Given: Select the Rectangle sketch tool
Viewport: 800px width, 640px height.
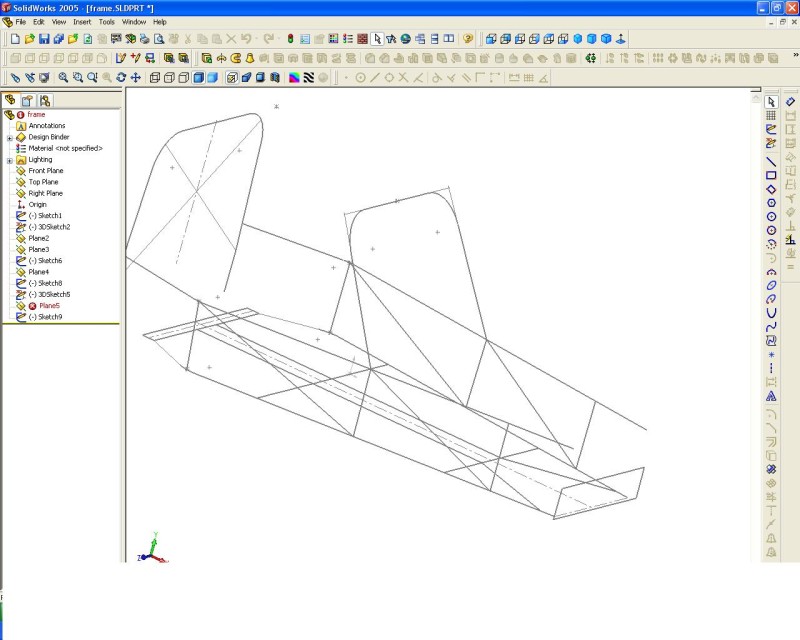Looking at the screenshot, I should point(771,175).
